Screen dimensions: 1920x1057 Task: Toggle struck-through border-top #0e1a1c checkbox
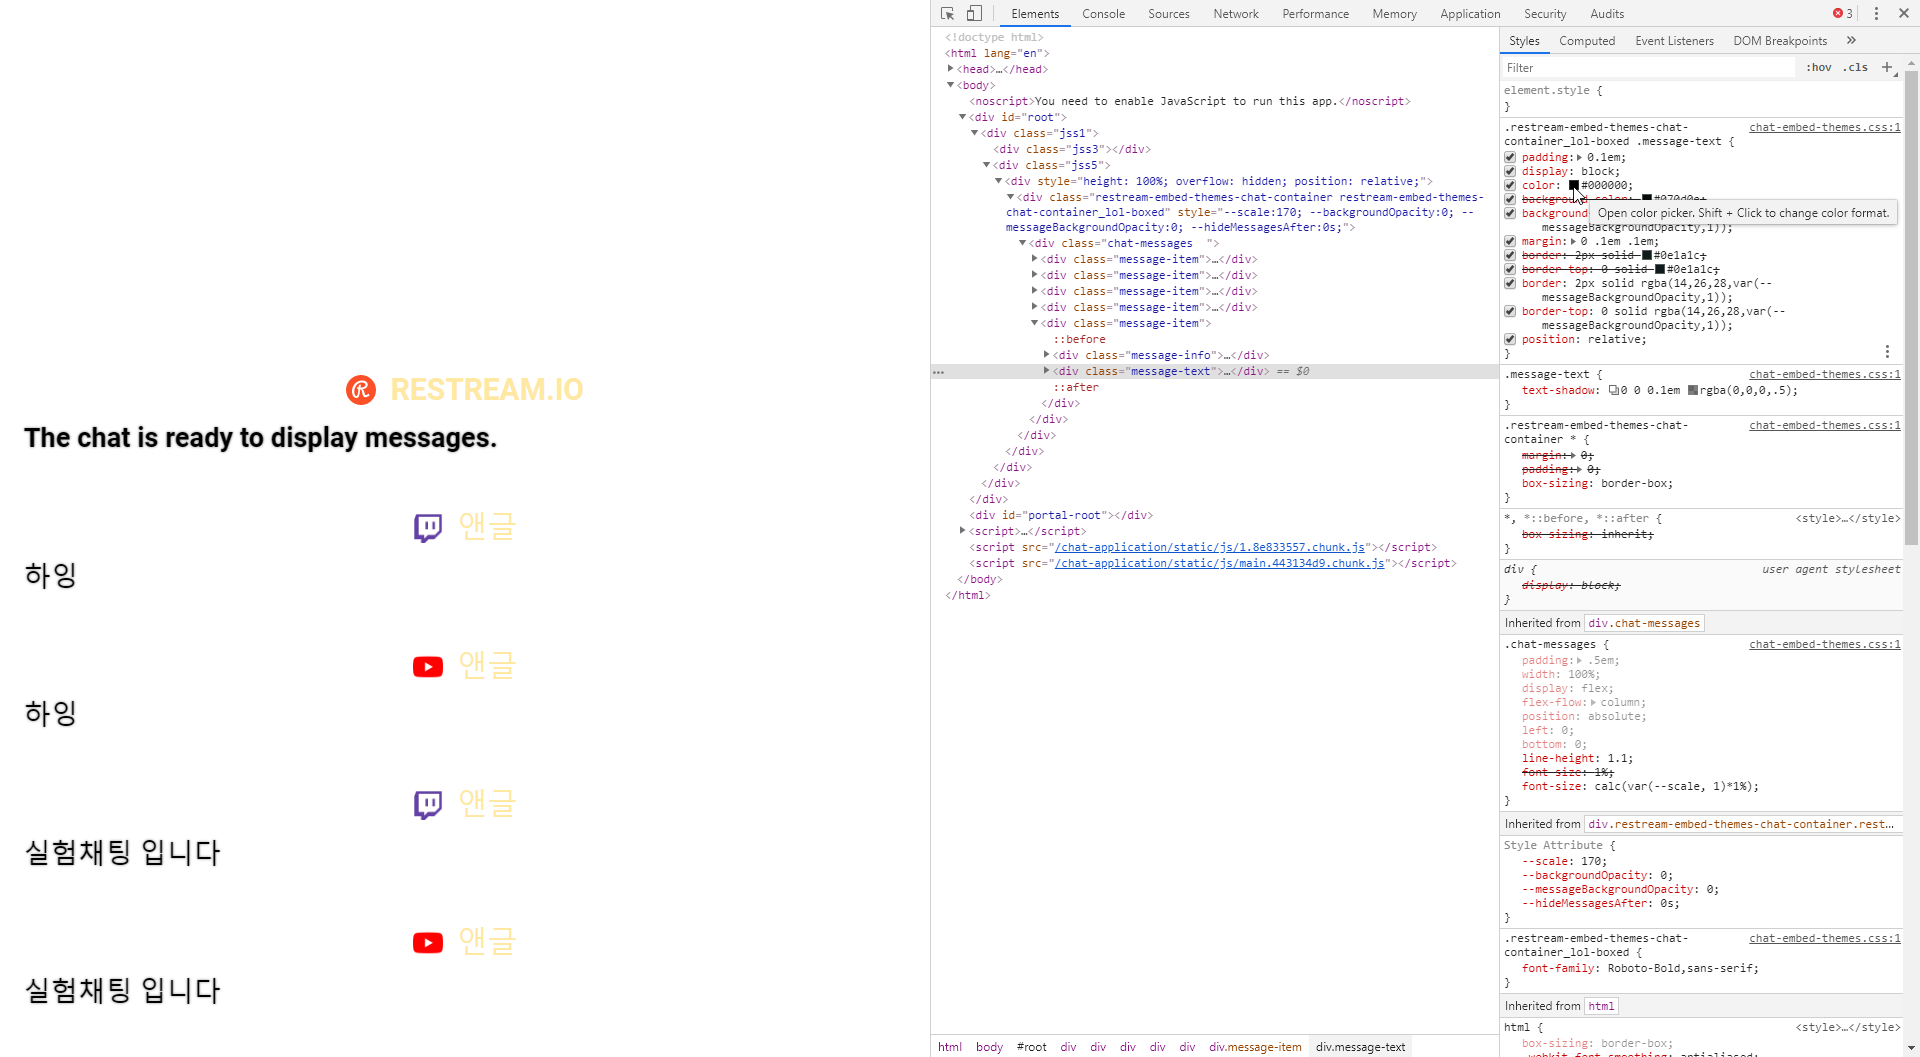pos(1510,269)
